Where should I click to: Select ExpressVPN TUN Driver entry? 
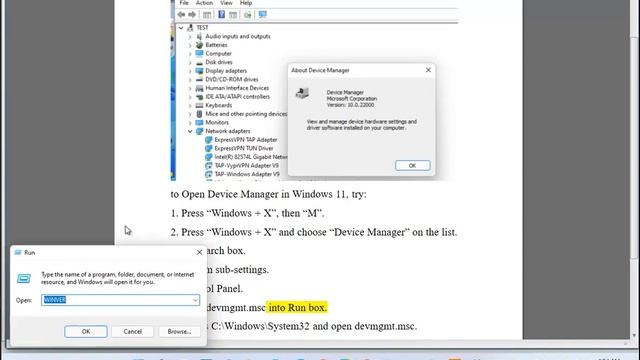[244, 148]
